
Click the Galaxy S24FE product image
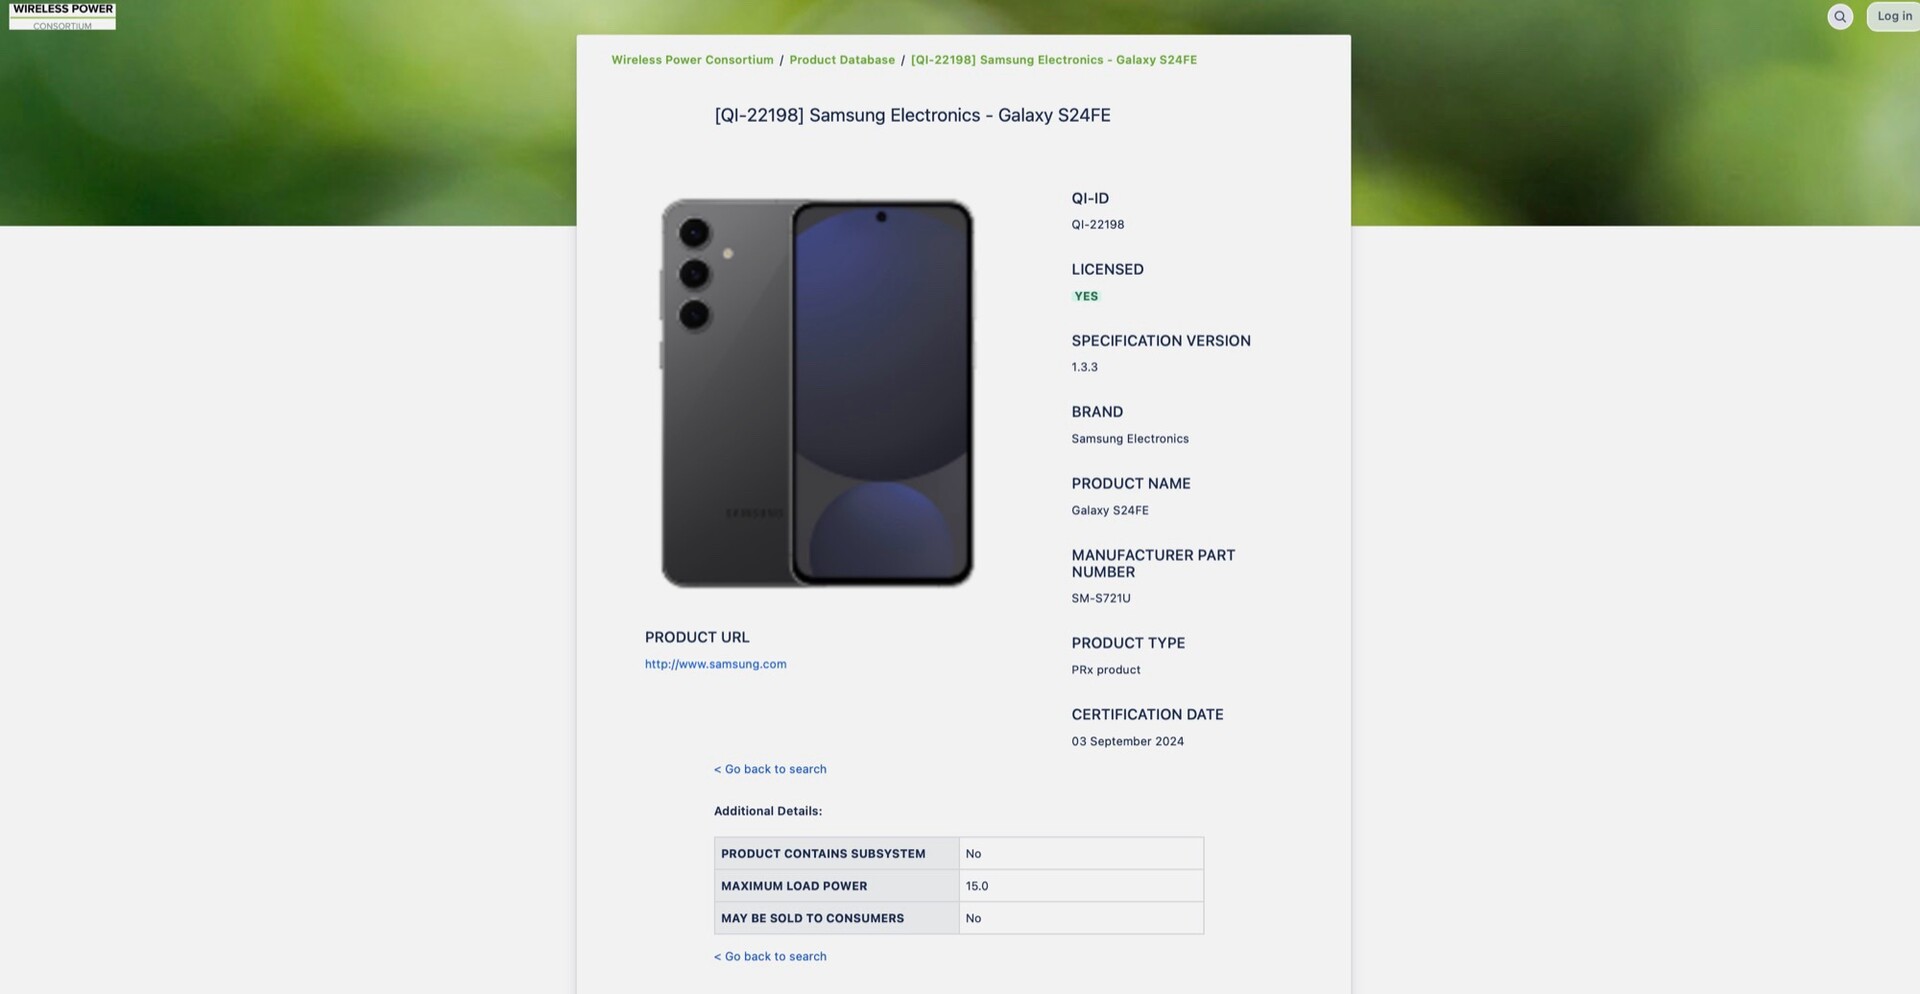coord(817,393)
